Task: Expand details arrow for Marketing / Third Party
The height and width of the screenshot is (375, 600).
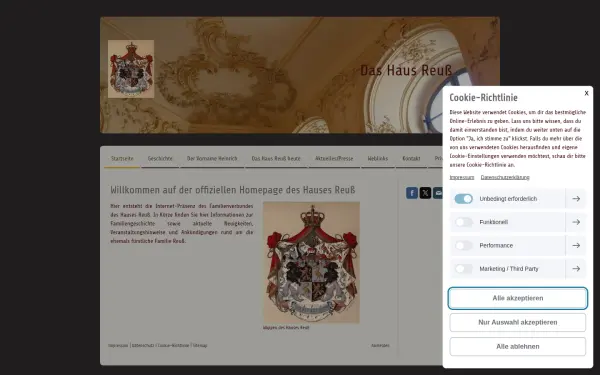Action: [576, 269]
